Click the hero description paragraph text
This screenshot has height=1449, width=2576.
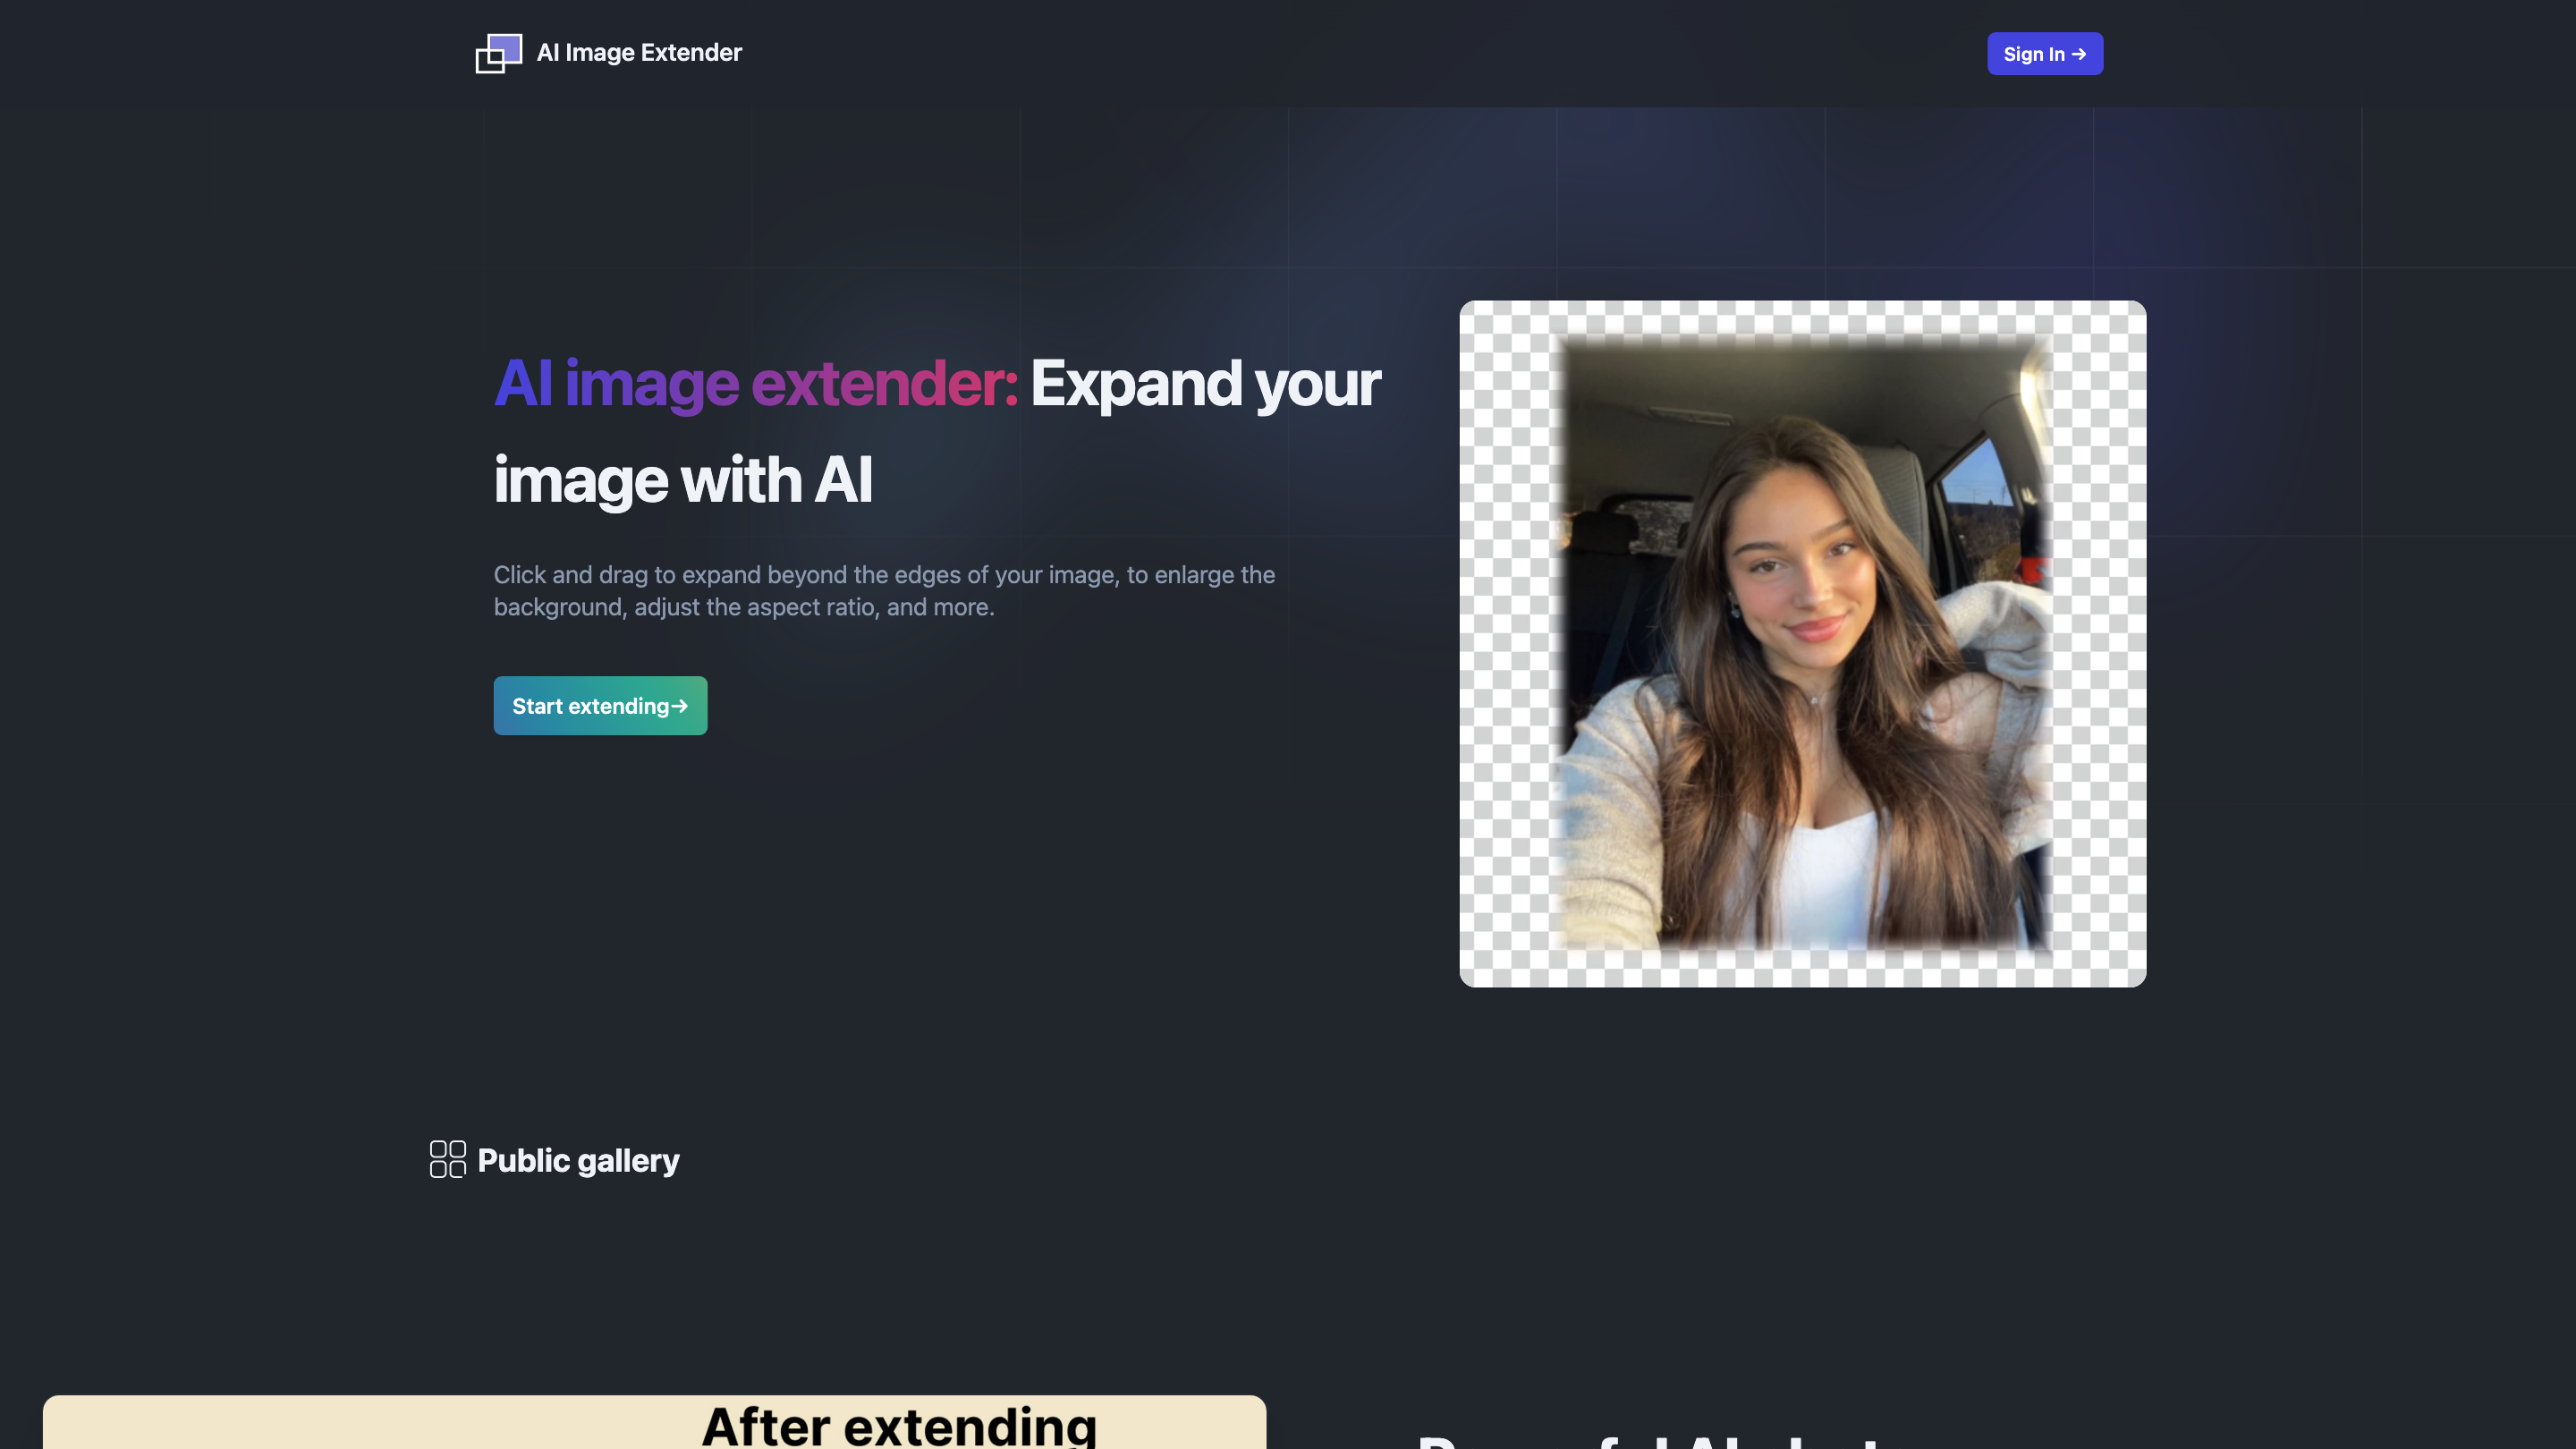coord(884,589)
